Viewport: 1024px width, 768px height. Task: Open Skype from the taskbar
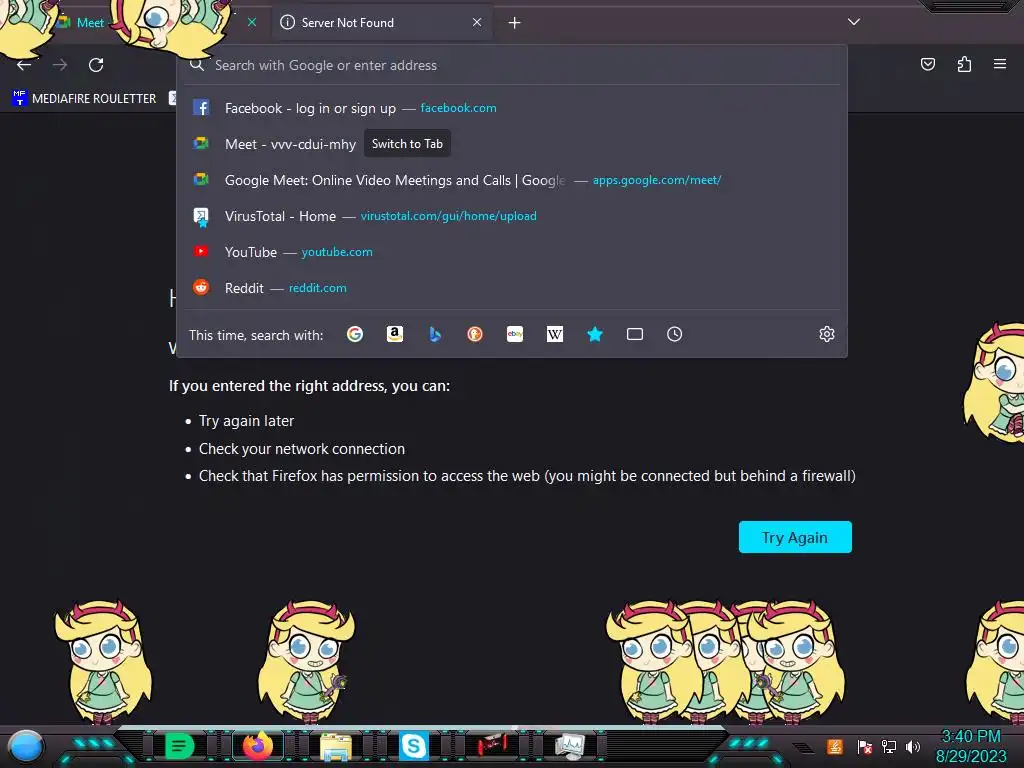tap(413, 745)
